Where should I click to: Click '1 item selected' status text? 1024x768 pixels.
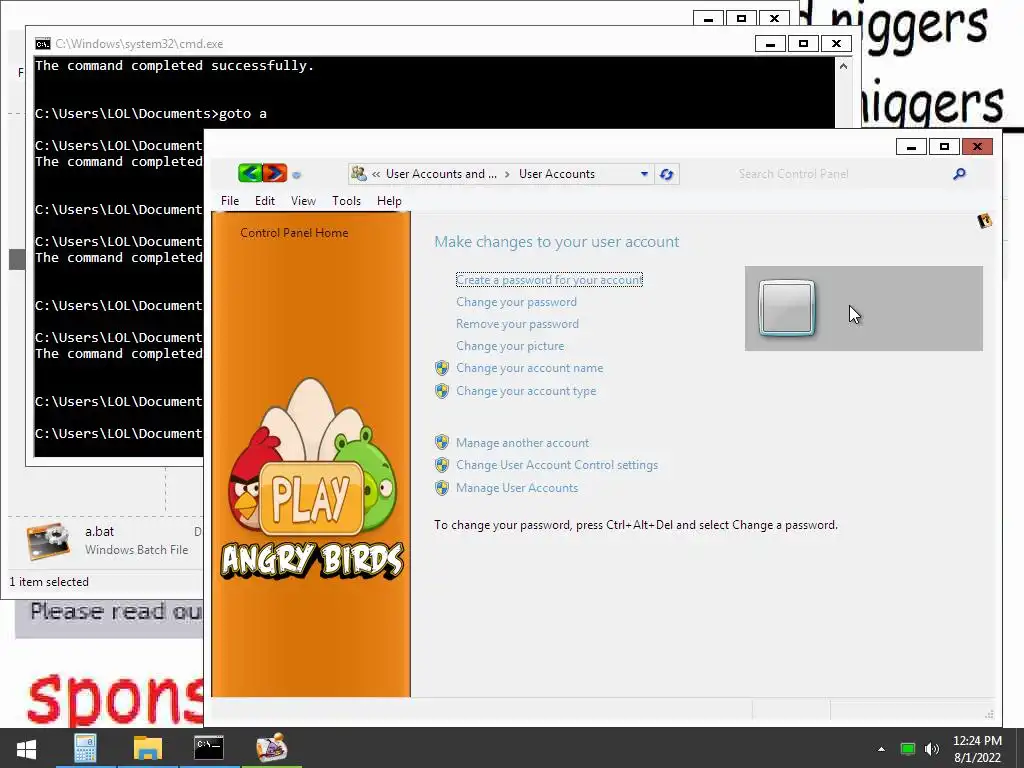coord(49,582)
